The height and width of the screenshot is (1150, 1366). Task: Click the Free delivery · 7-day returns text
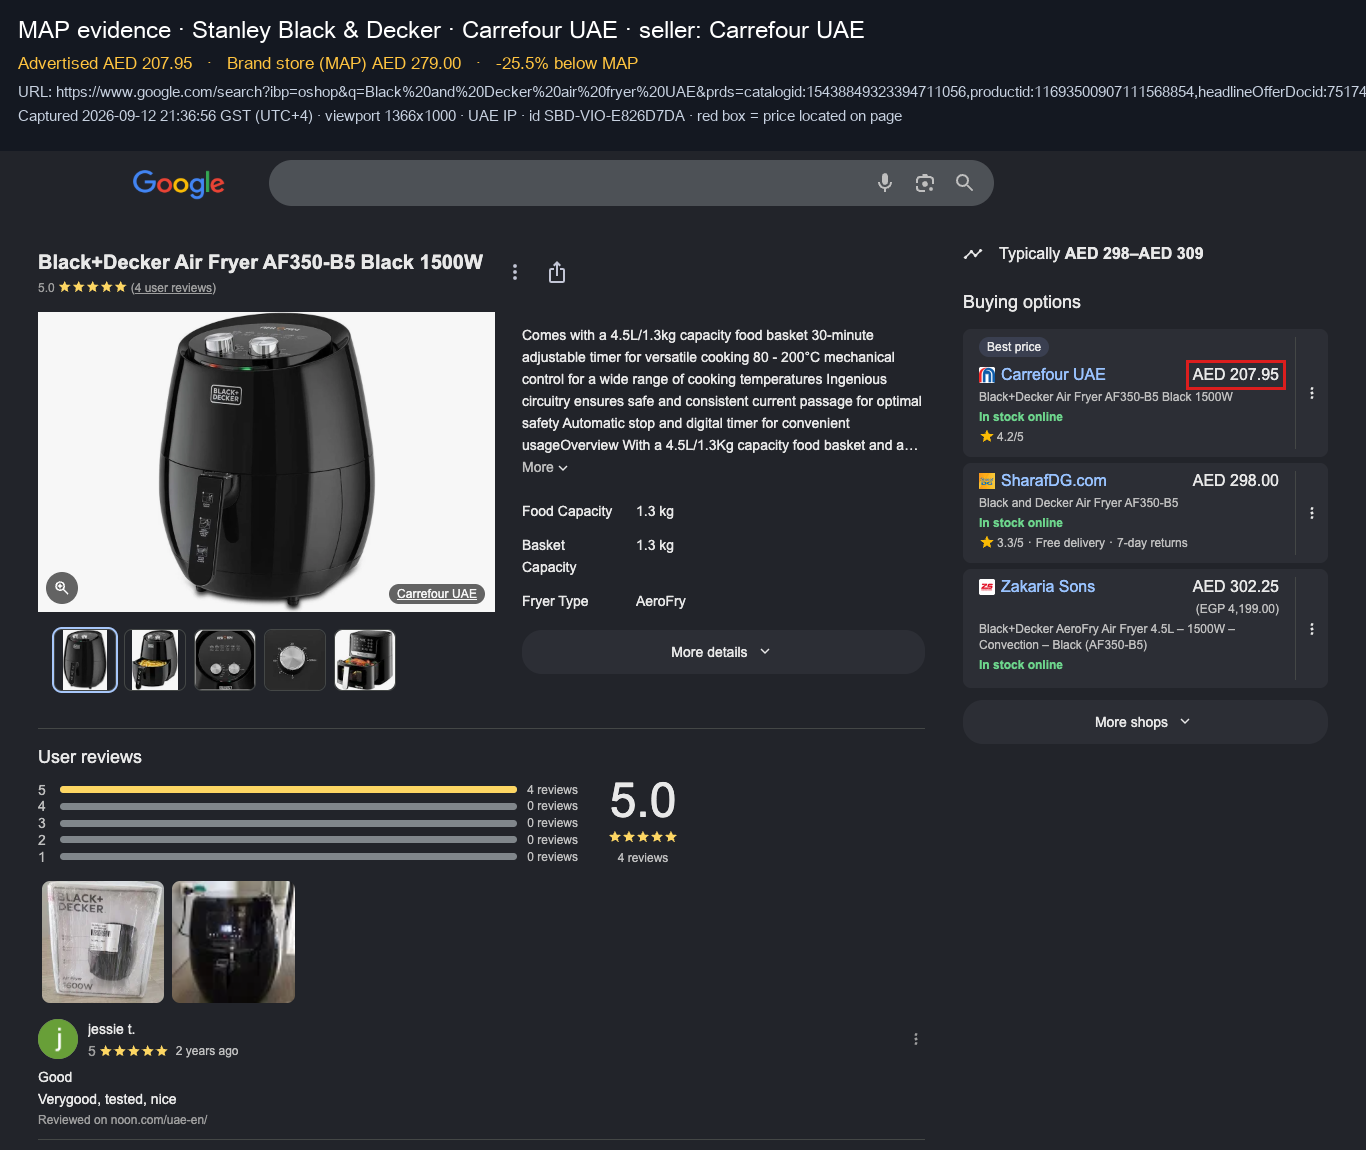[1112, 543]
